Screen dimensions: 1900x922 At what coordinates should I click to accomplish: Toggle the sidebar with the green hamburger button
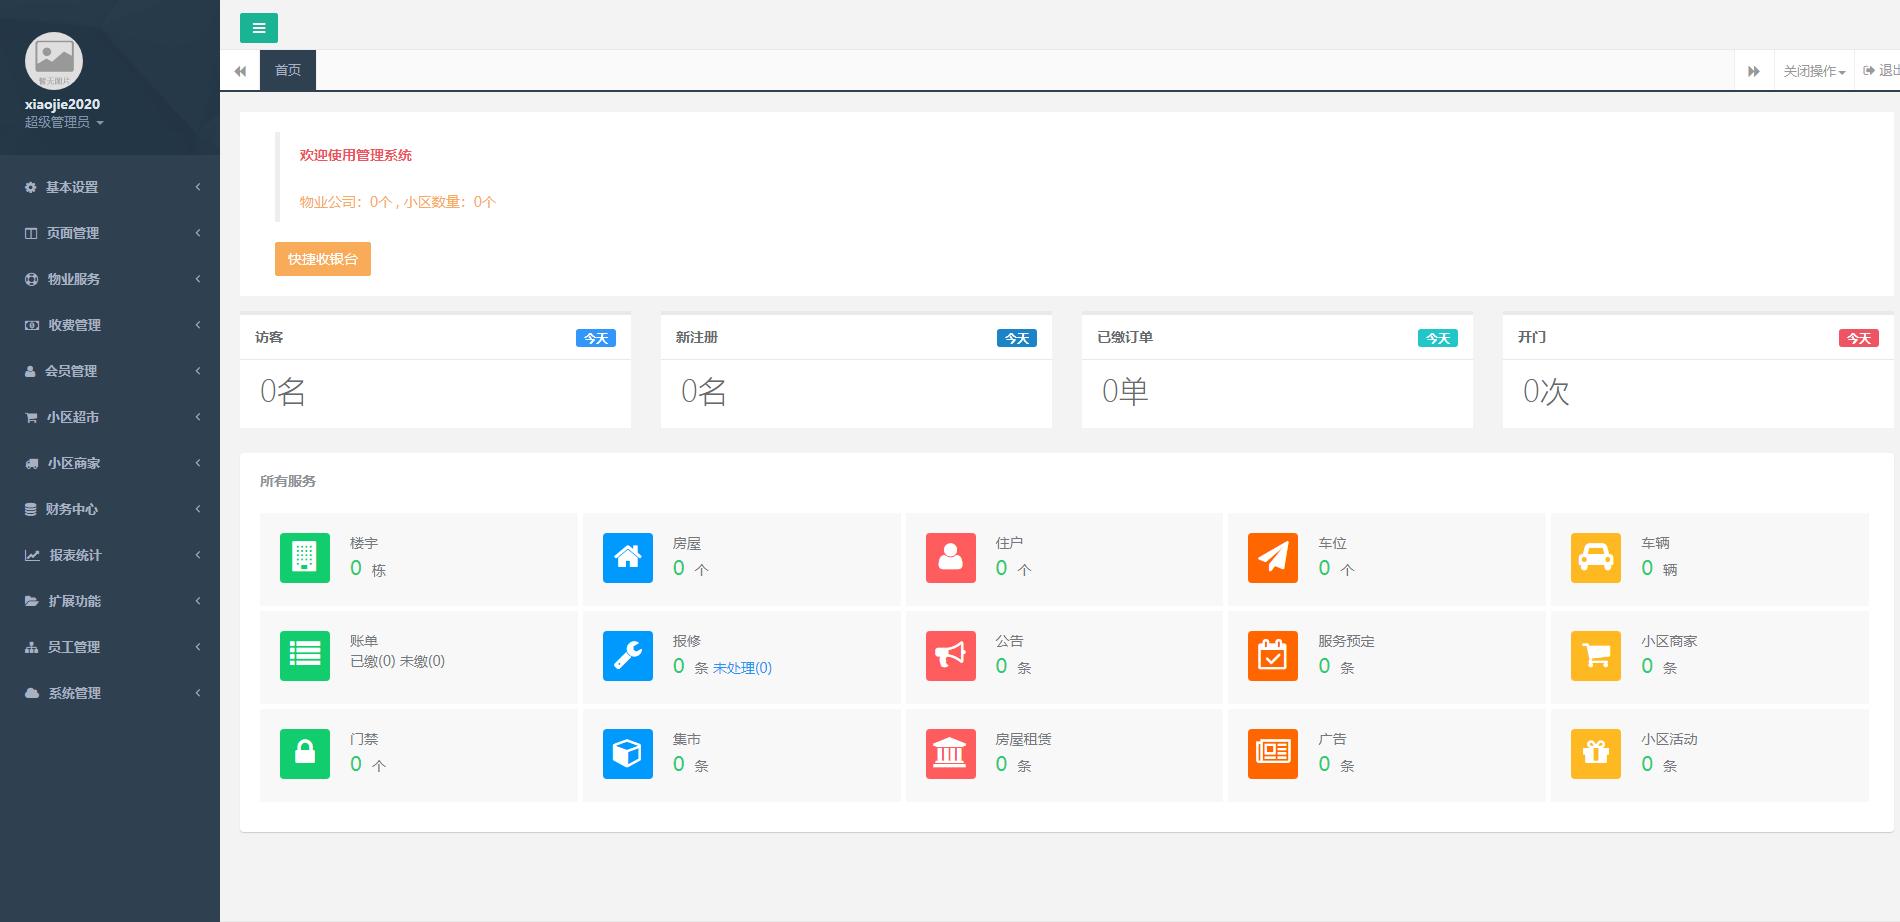pyautogui.click(x=258, y=28)
